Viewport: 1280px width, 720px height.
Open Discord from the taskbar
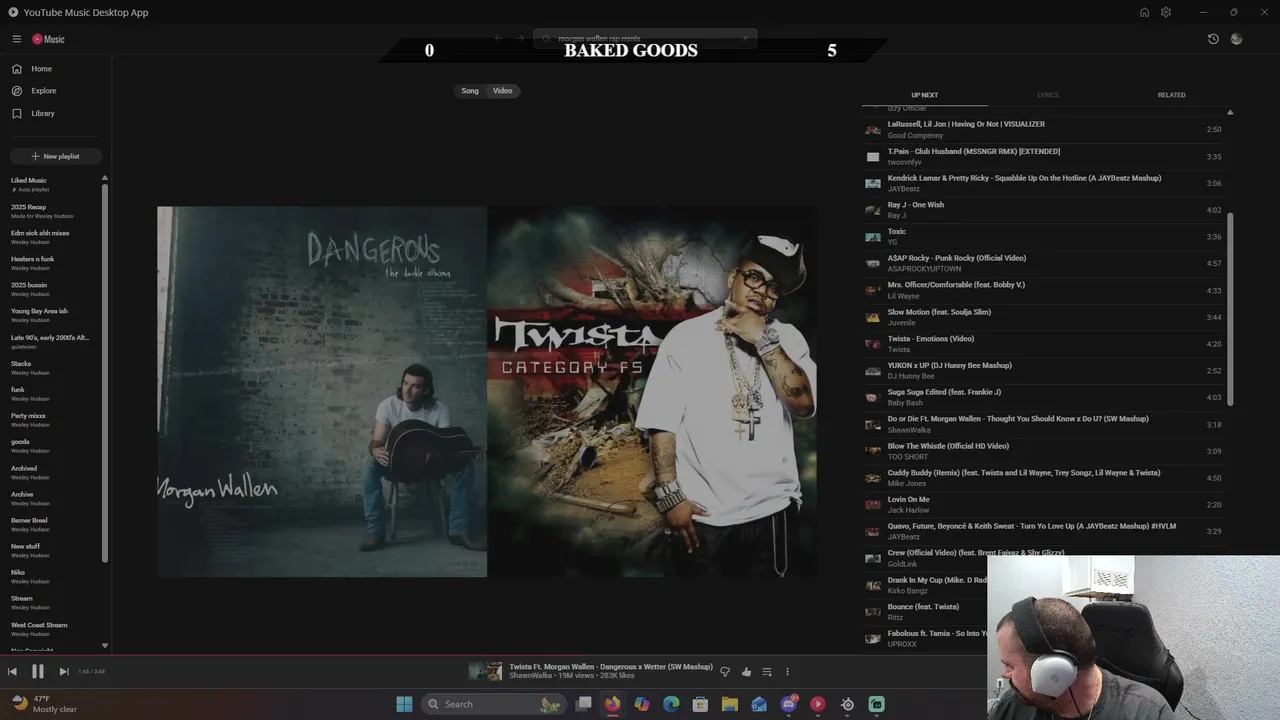tap(789, 704)
